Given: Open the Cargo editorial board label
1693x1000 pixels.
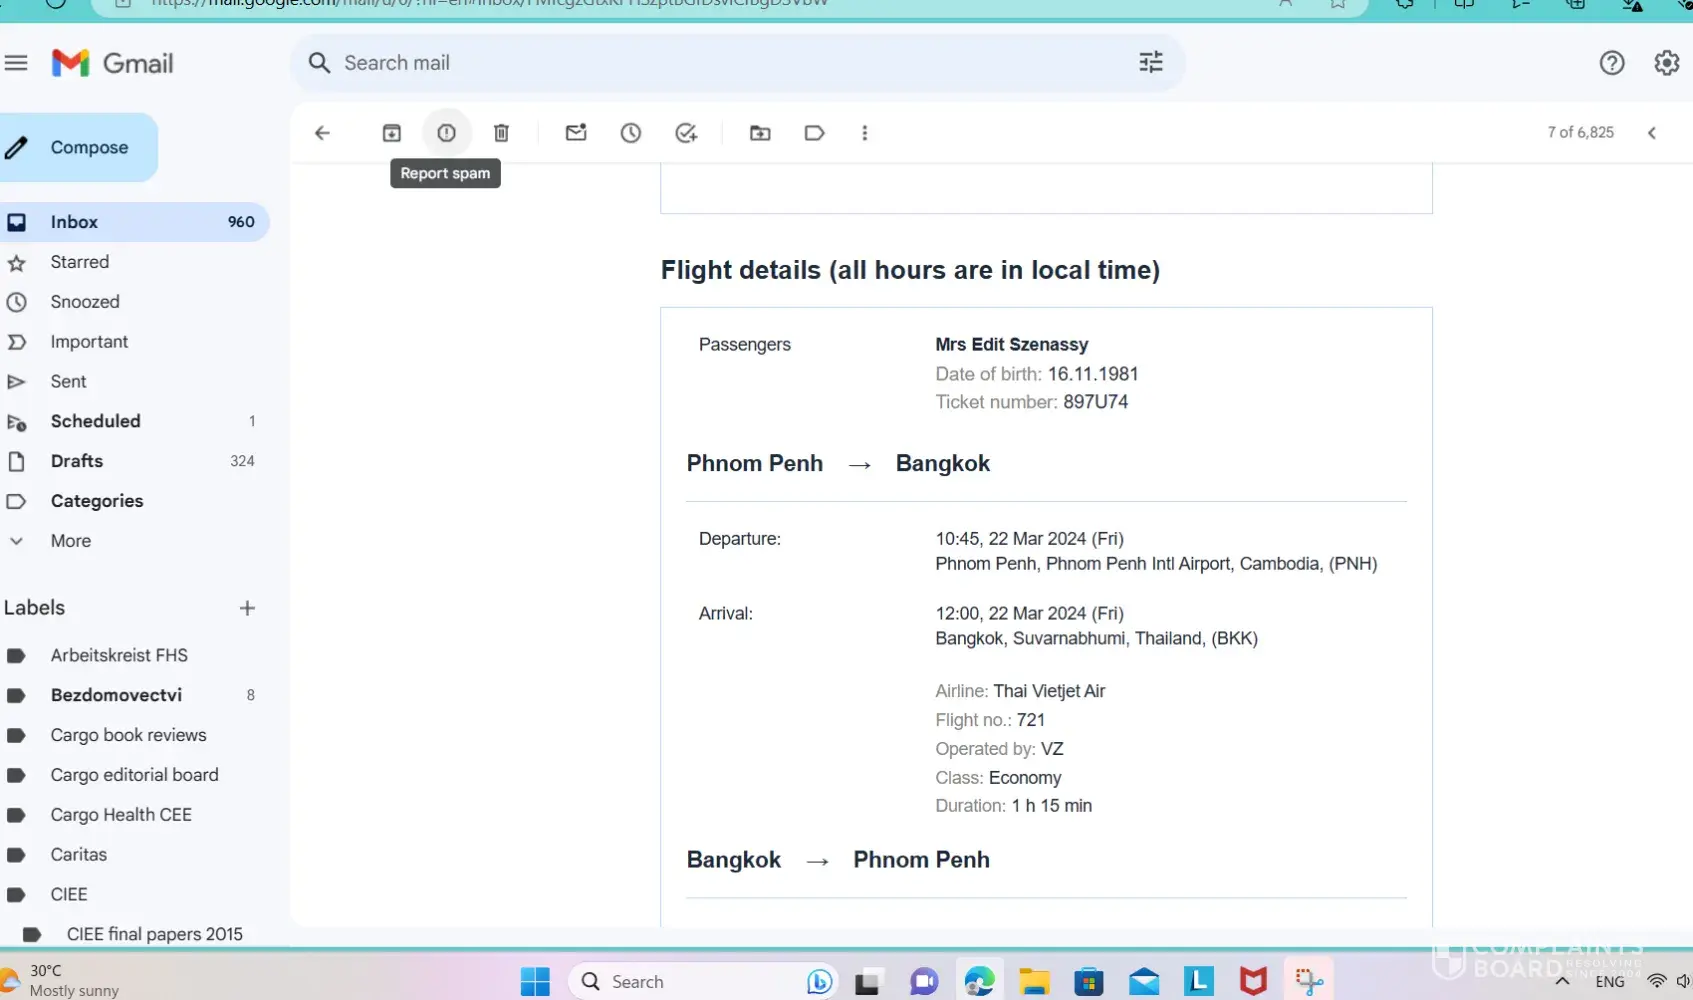Looking at the screenshot, I should pyautogui.click(x=133, y=775).
